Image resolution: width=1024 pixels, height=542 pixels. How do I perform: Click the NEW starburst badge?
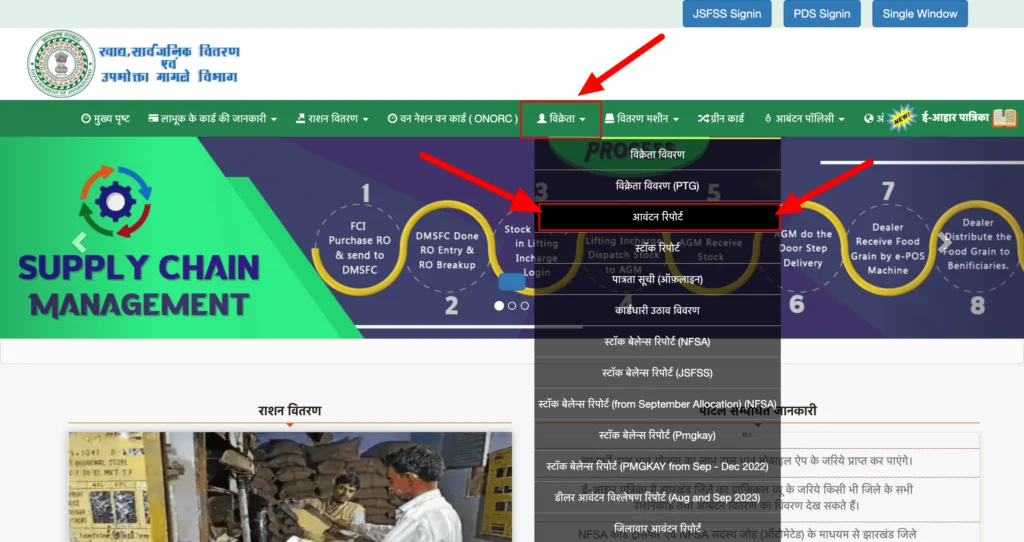pos(902,118)
